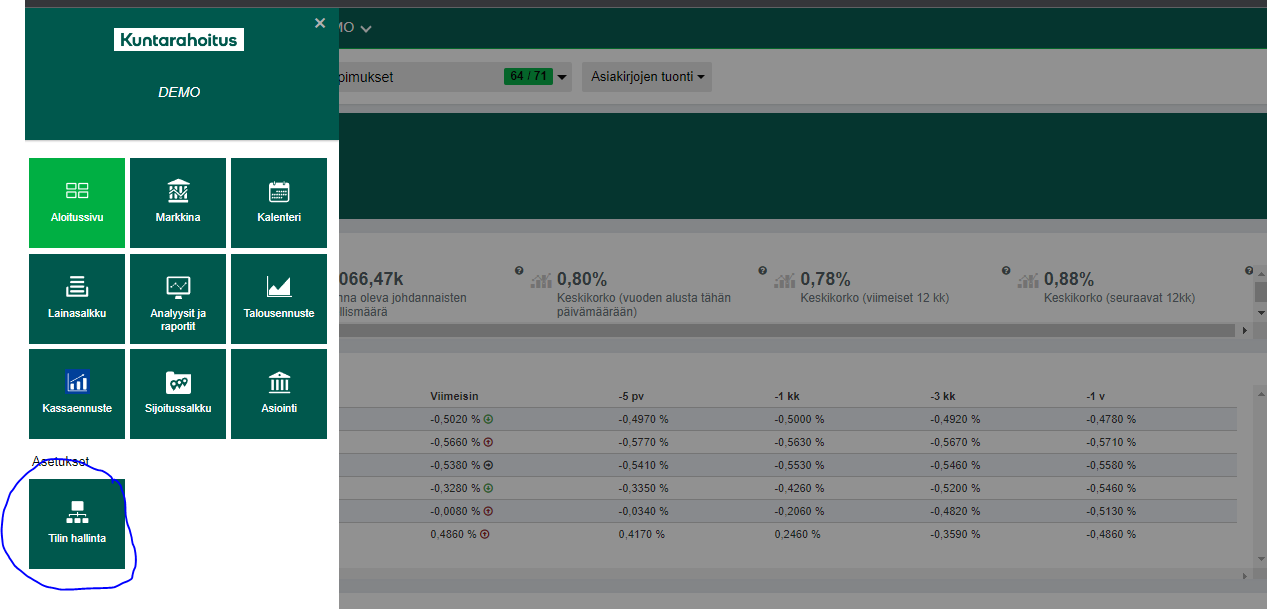Click right arrow of horizontal scrollbar
1267x609 pixels.
point(1244,330)
